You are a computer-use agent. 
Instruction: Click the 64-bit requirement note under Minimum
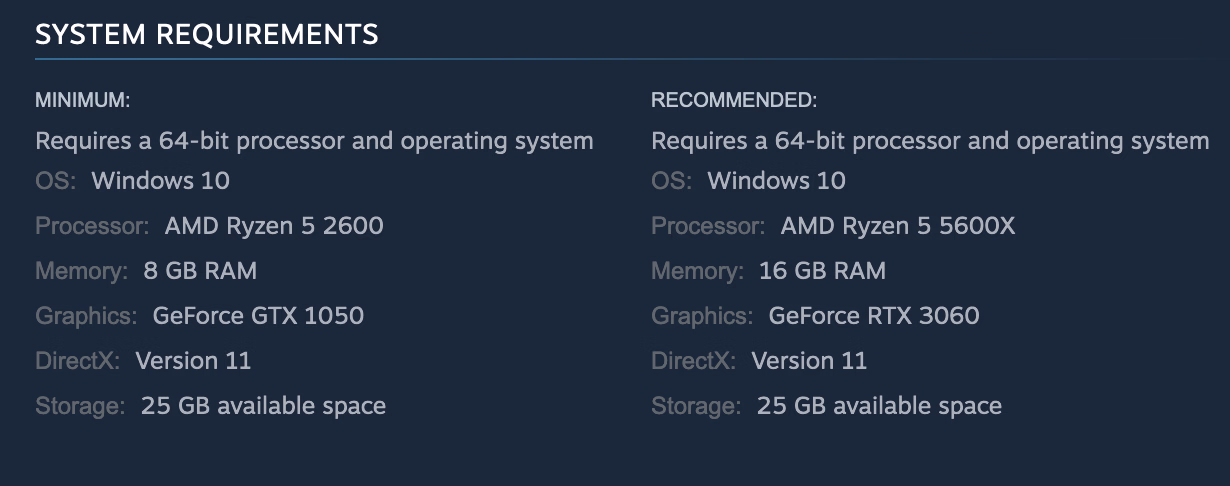pyautogui.click(x=314, y=141)
